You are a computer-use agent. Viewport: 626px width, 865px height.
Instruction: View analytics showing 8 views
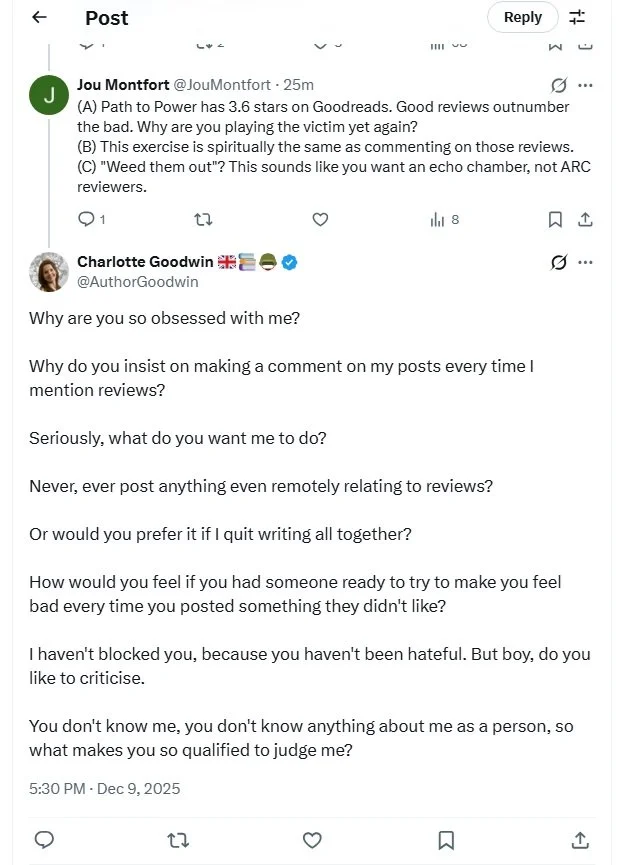[445, 220]
